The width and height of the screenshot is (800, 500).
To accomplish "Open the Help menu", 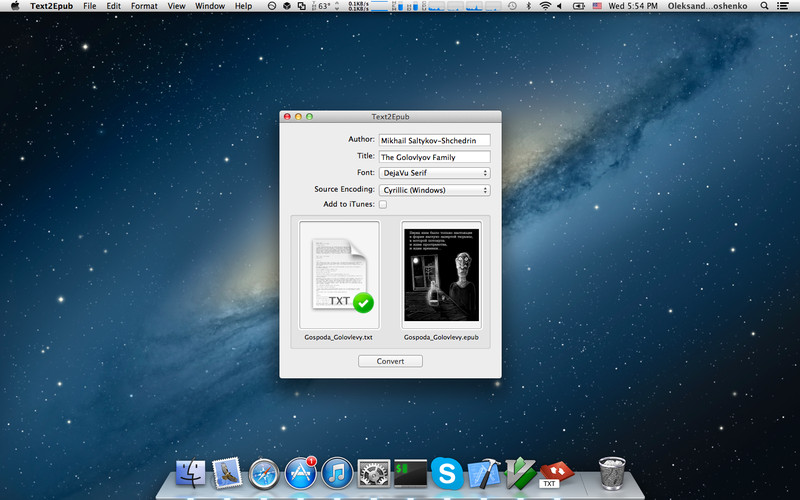I will [x=243, y=6].
